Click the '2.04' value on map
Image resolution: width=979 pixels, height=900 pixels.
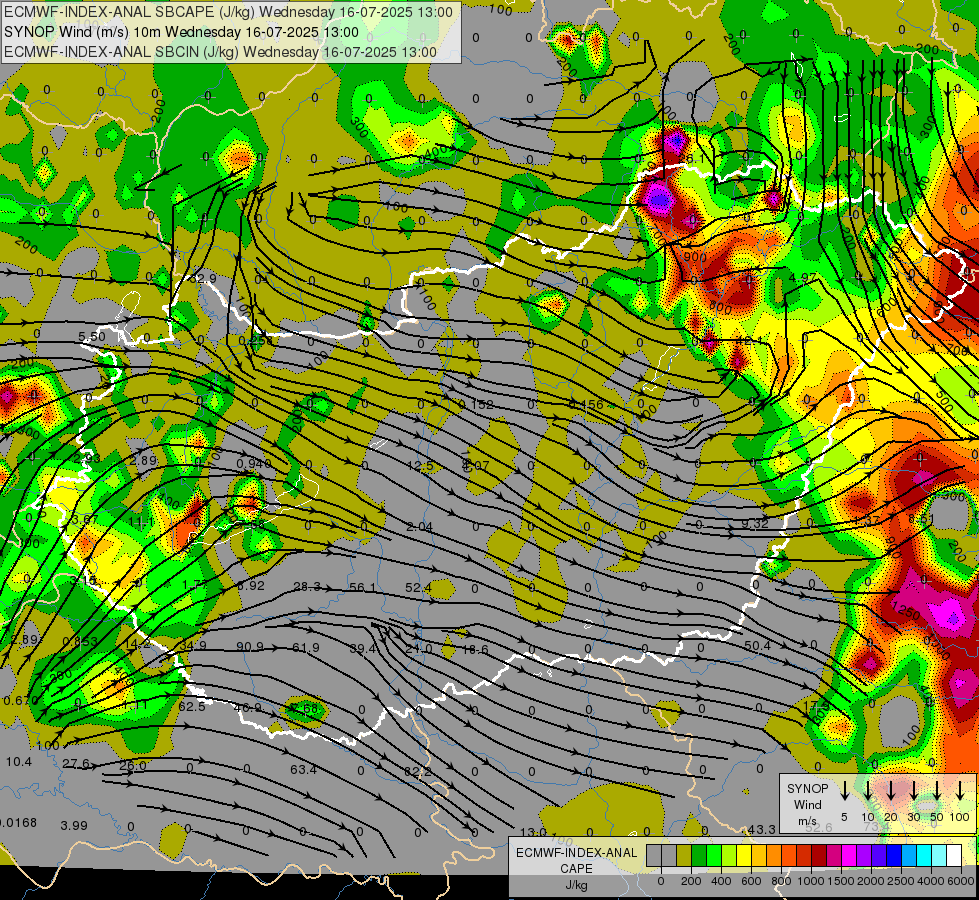(419, 527)
